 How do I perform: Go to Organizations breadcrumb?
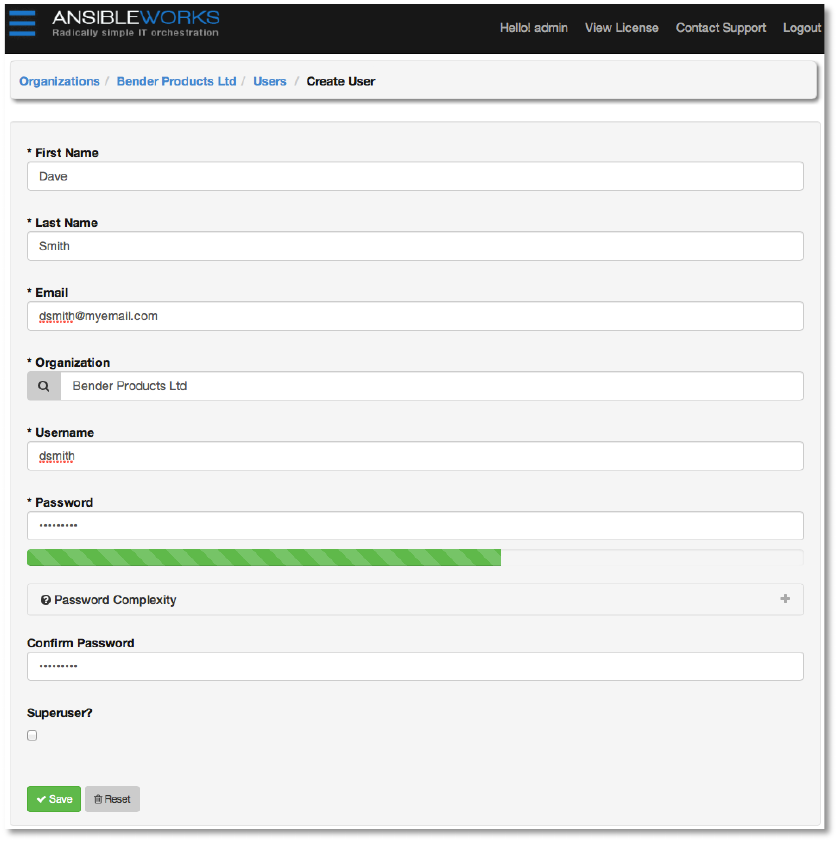60,82
